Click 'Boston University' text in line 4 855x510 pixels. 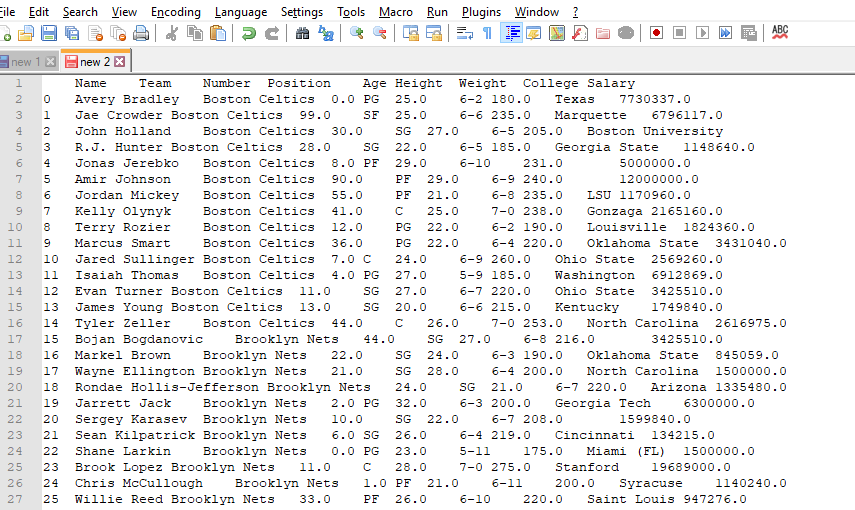(x=655, y=131)
